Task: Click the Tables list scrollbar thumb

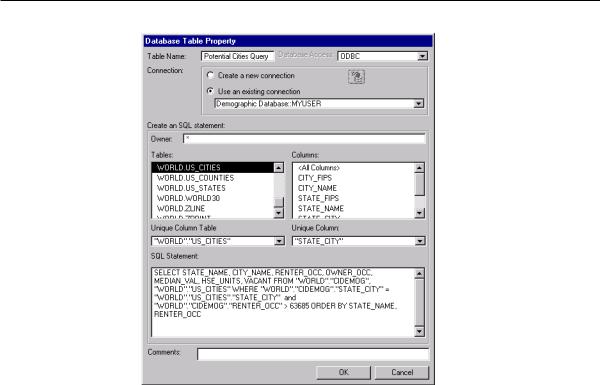Action: point(279,202)
